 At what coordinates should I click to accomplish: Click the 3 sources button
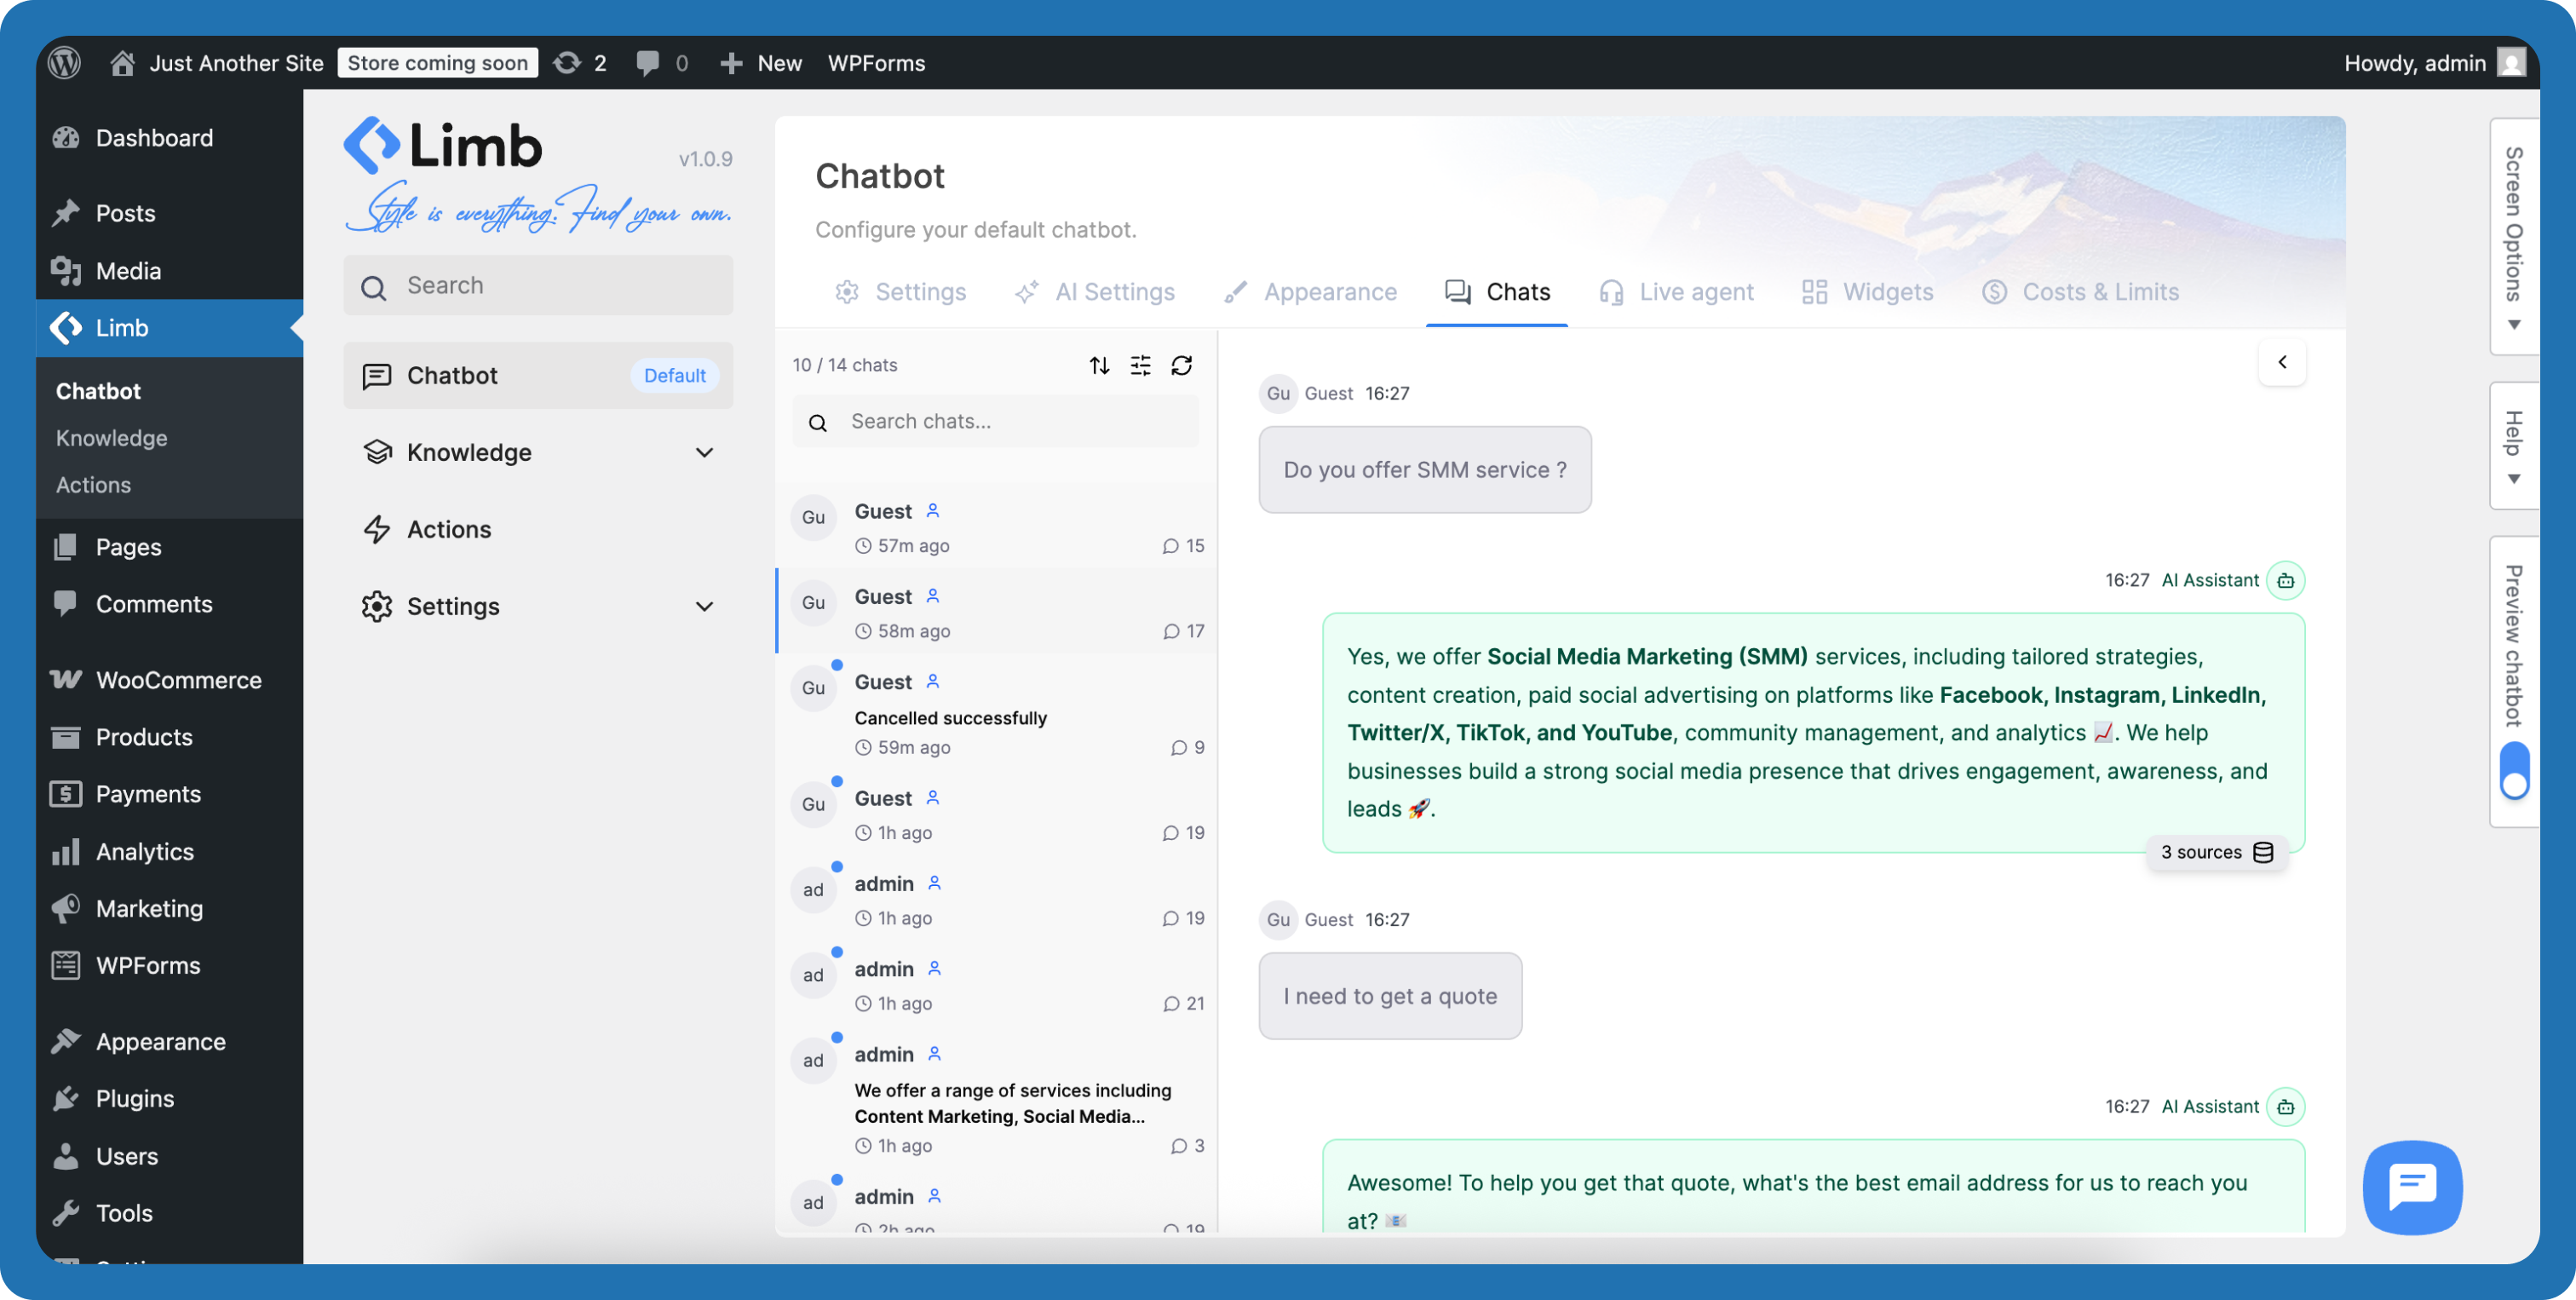tap(2216, 852)
